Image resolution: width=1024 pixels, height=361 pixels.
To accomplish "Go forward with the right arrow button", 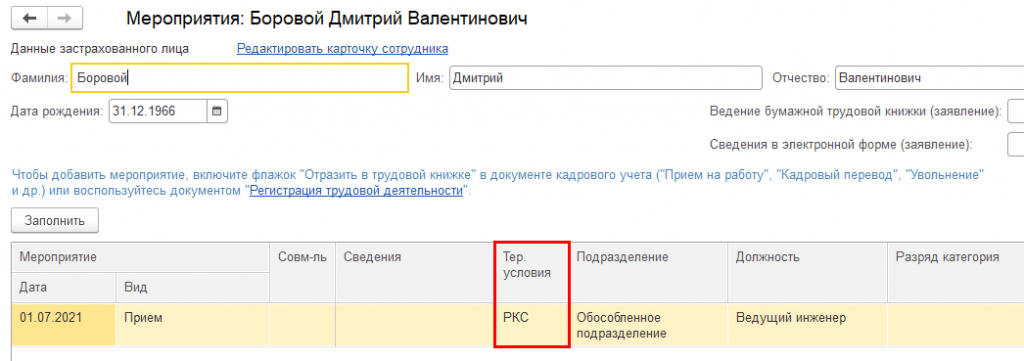I will pyautogui.click(x=64, y=18).
